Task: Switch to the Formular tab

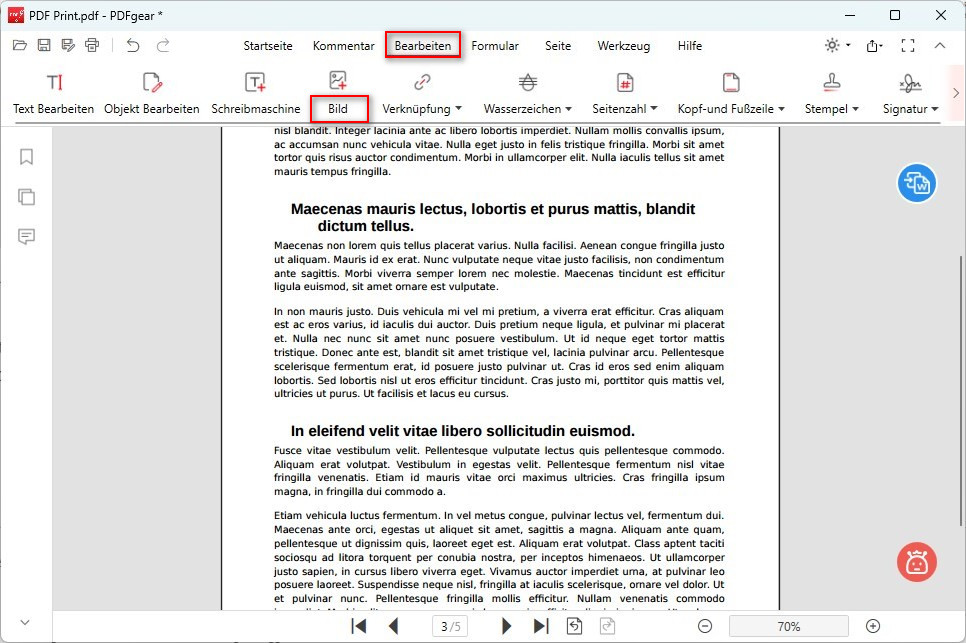Action: click(x=497, y=46)
